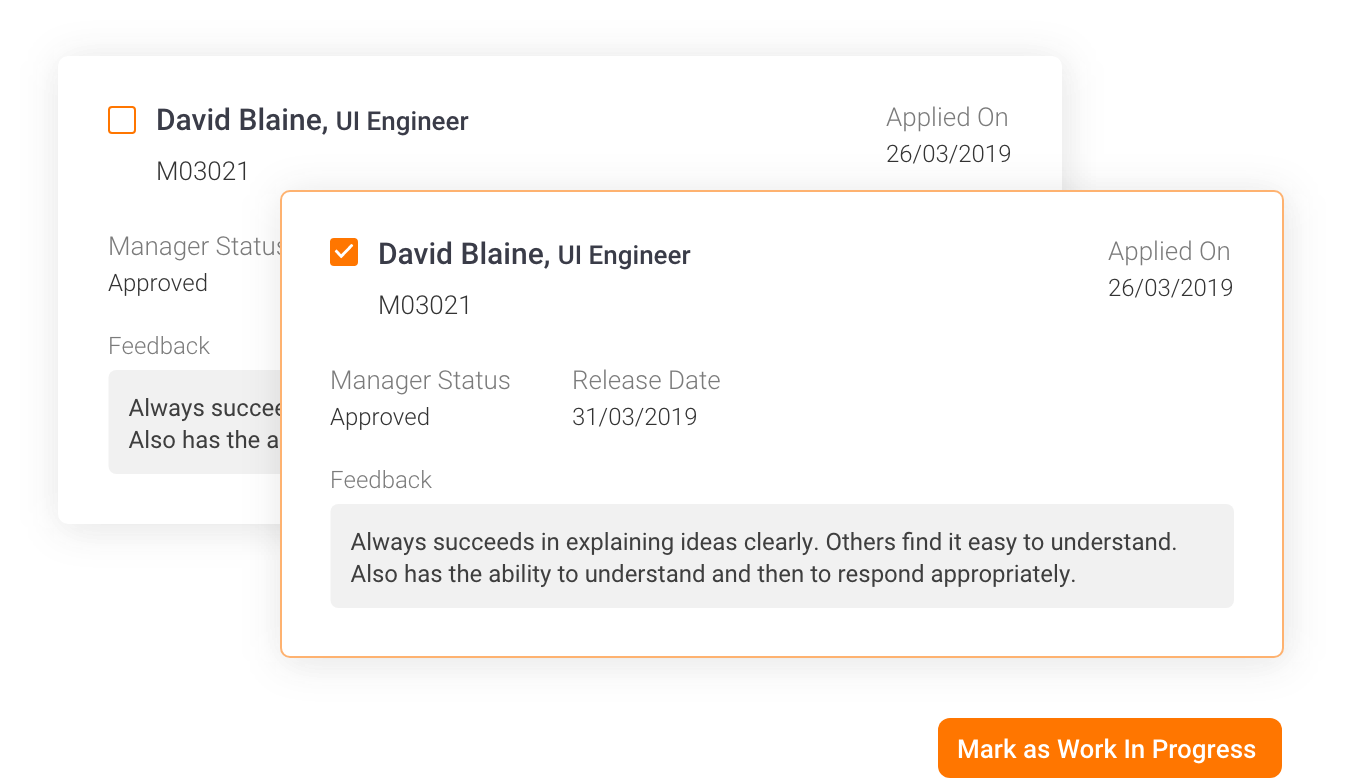Screen dimensions: 1346x778
Task: Click the Applied On label on background card
Action: point(947,118)
